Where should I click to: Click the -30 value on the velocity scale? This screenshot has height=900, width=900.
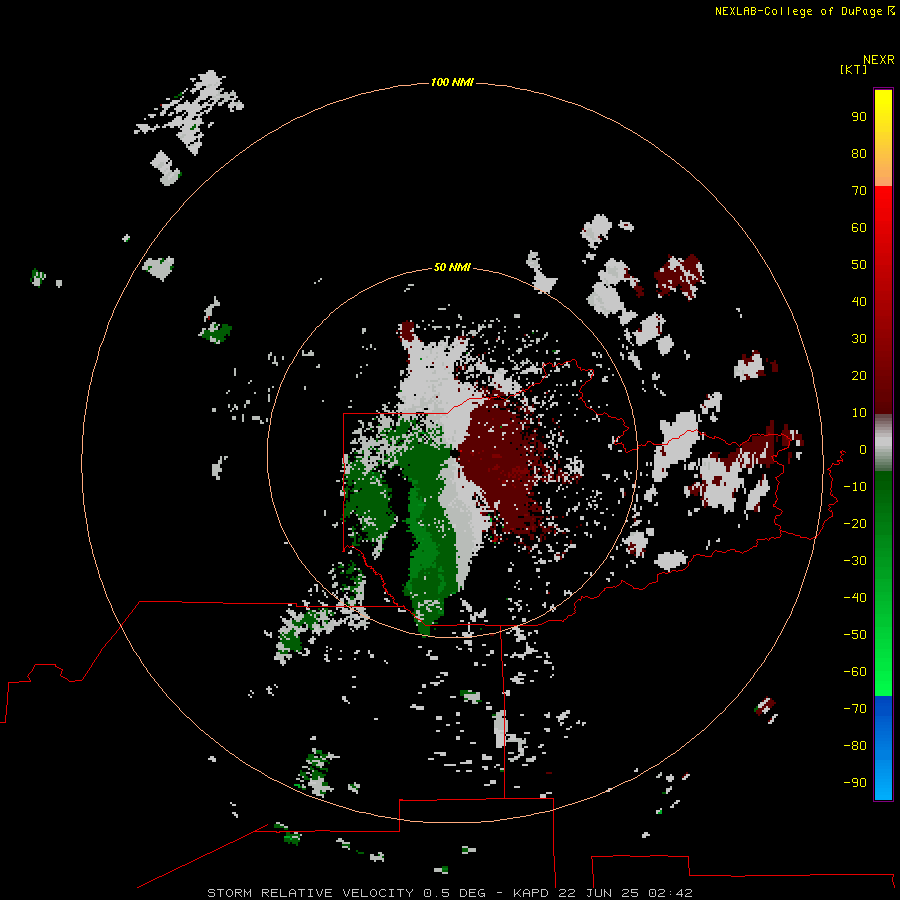click(855, 561)
